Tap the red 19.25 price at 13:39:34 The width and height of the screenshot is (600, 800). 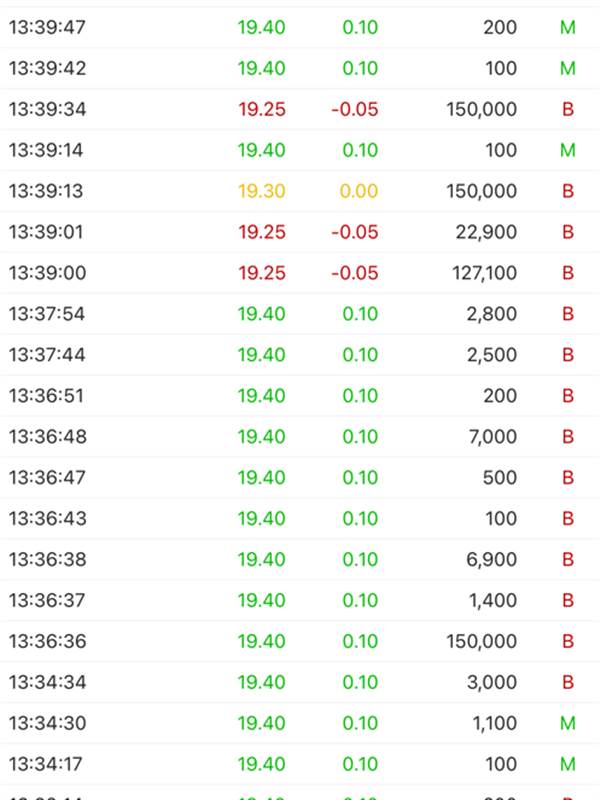[x=262, y=109]
